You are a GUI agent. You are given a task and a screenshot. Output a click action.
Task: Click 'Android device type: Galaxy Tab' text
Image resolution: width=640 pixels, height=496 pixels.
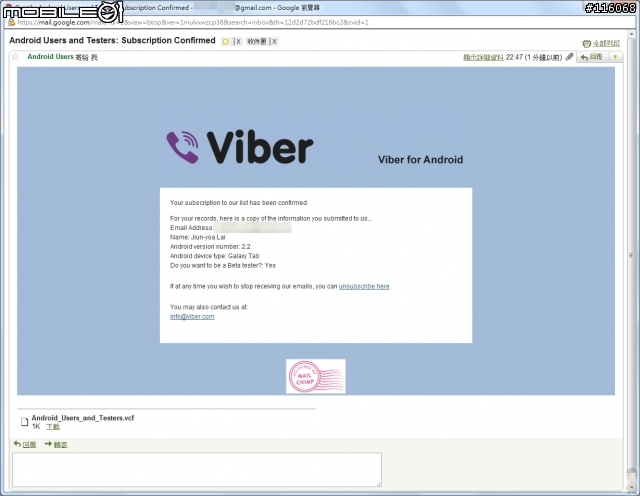pyautogui.click(x=215, y=256)
